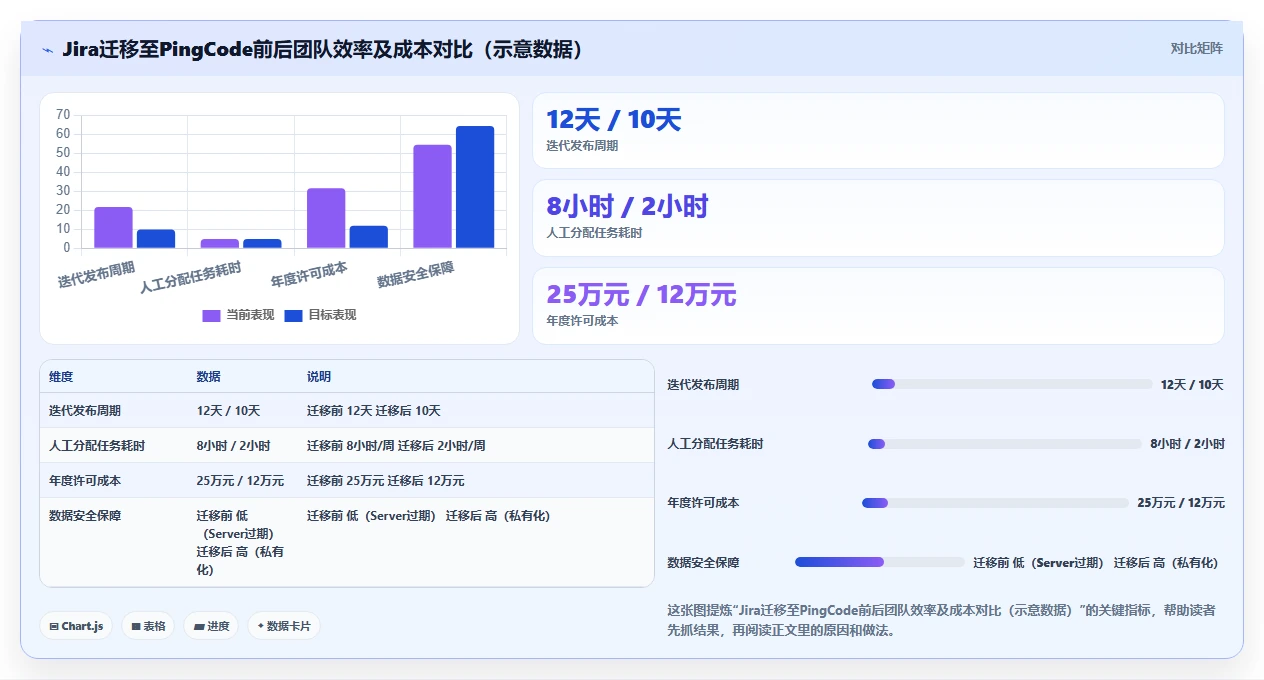This screenshot has height=680, width=1264.
Task: Click the 数据安全保障 progress bar
Action: [x=880, y=562]
